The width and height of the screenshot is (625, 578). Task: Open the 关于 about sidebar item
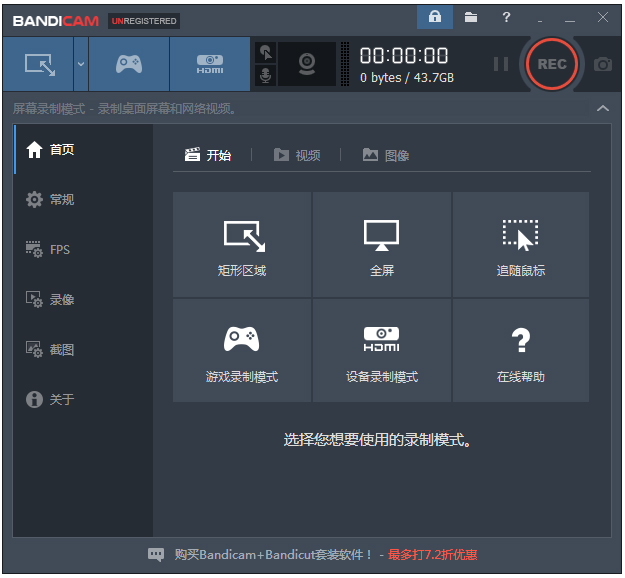83,399
